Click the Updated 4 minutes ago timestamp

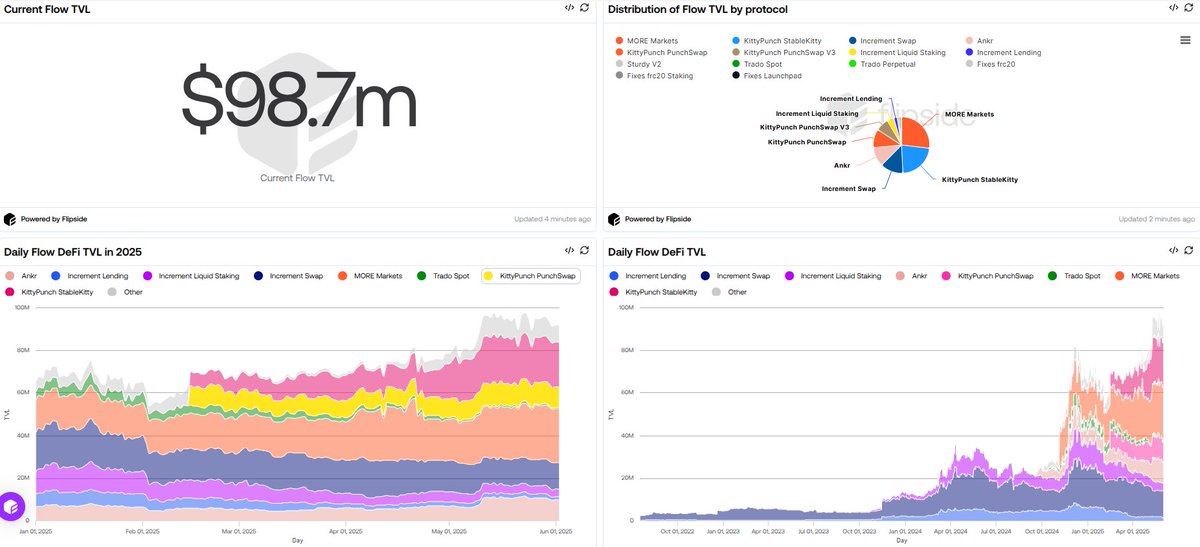point(552,219)
